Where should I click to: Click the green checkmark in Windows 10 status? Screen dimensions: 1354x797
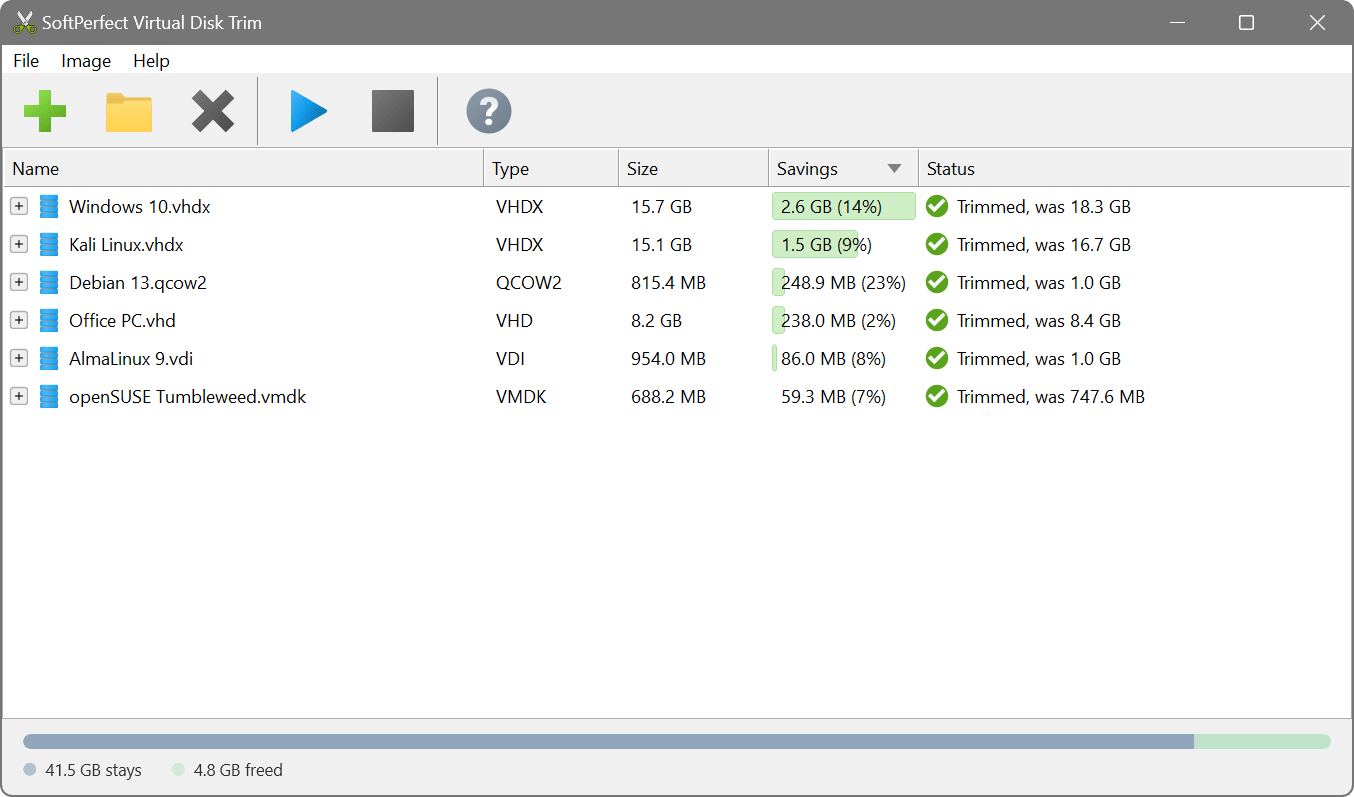(937, 207)
